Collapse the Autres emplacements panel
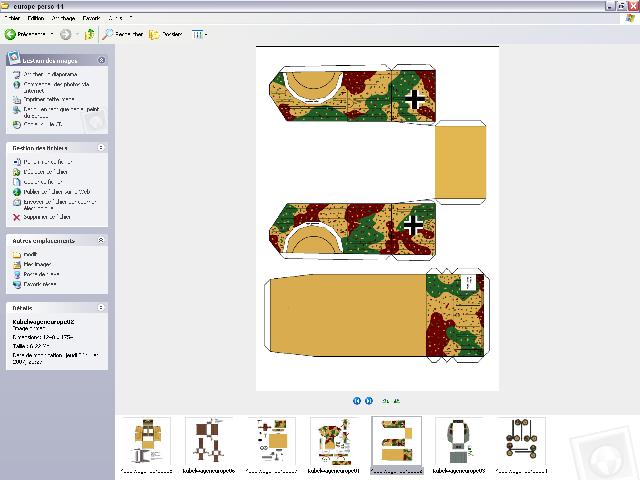Image resolution: width=640 pixels, height=480 pixels. [x=101, y=240]
